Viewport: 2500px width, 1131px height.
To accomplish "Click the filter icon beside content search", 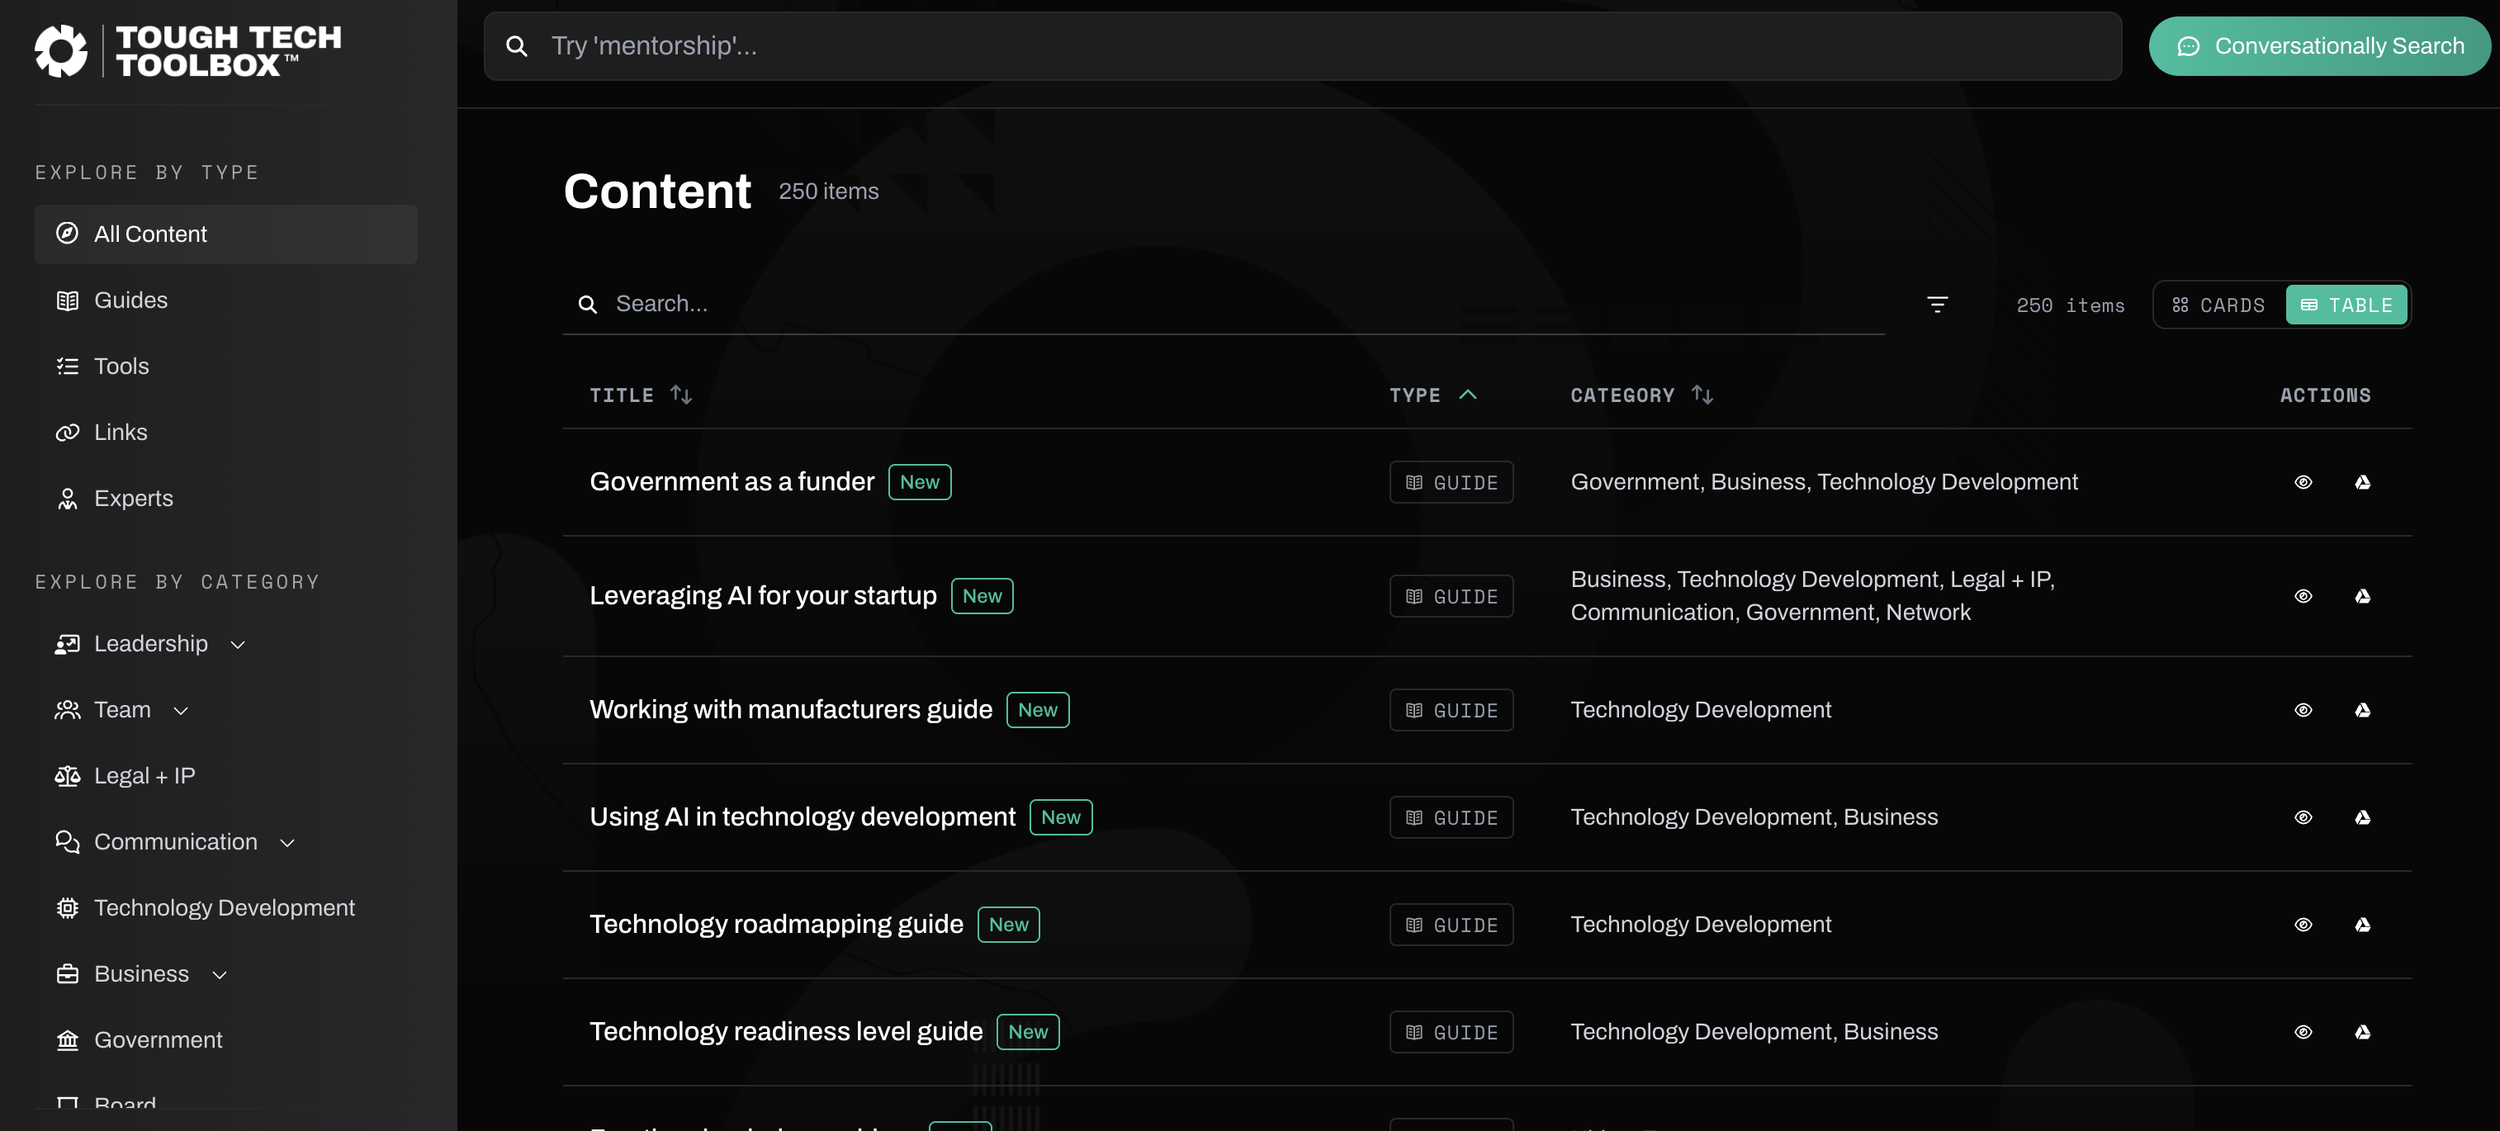I will coord(1937,304).
